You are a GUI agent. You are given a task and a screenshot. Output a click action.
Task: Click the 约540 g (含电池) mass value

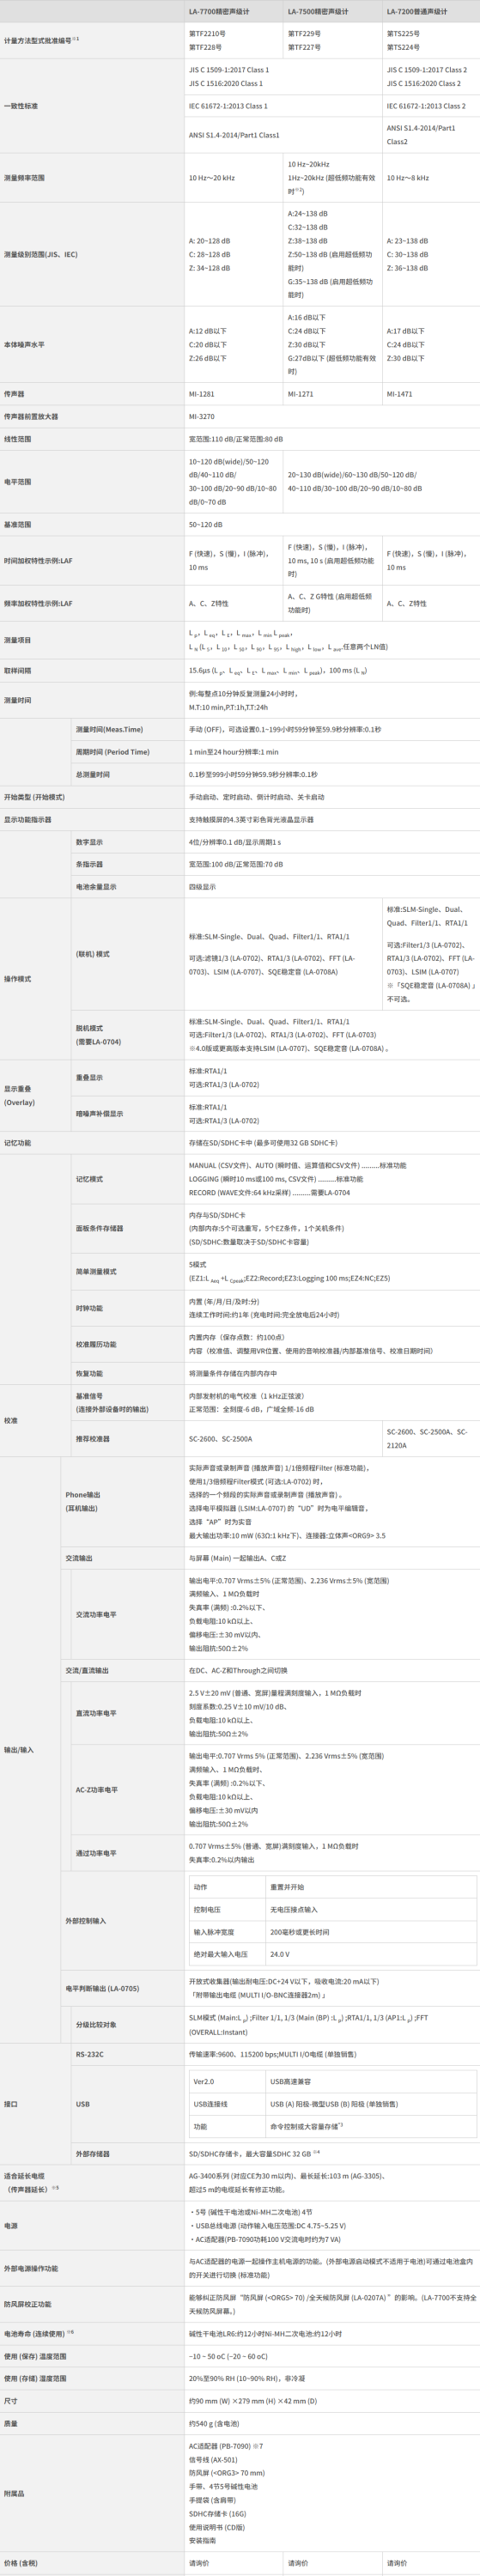click(214, 2424)
